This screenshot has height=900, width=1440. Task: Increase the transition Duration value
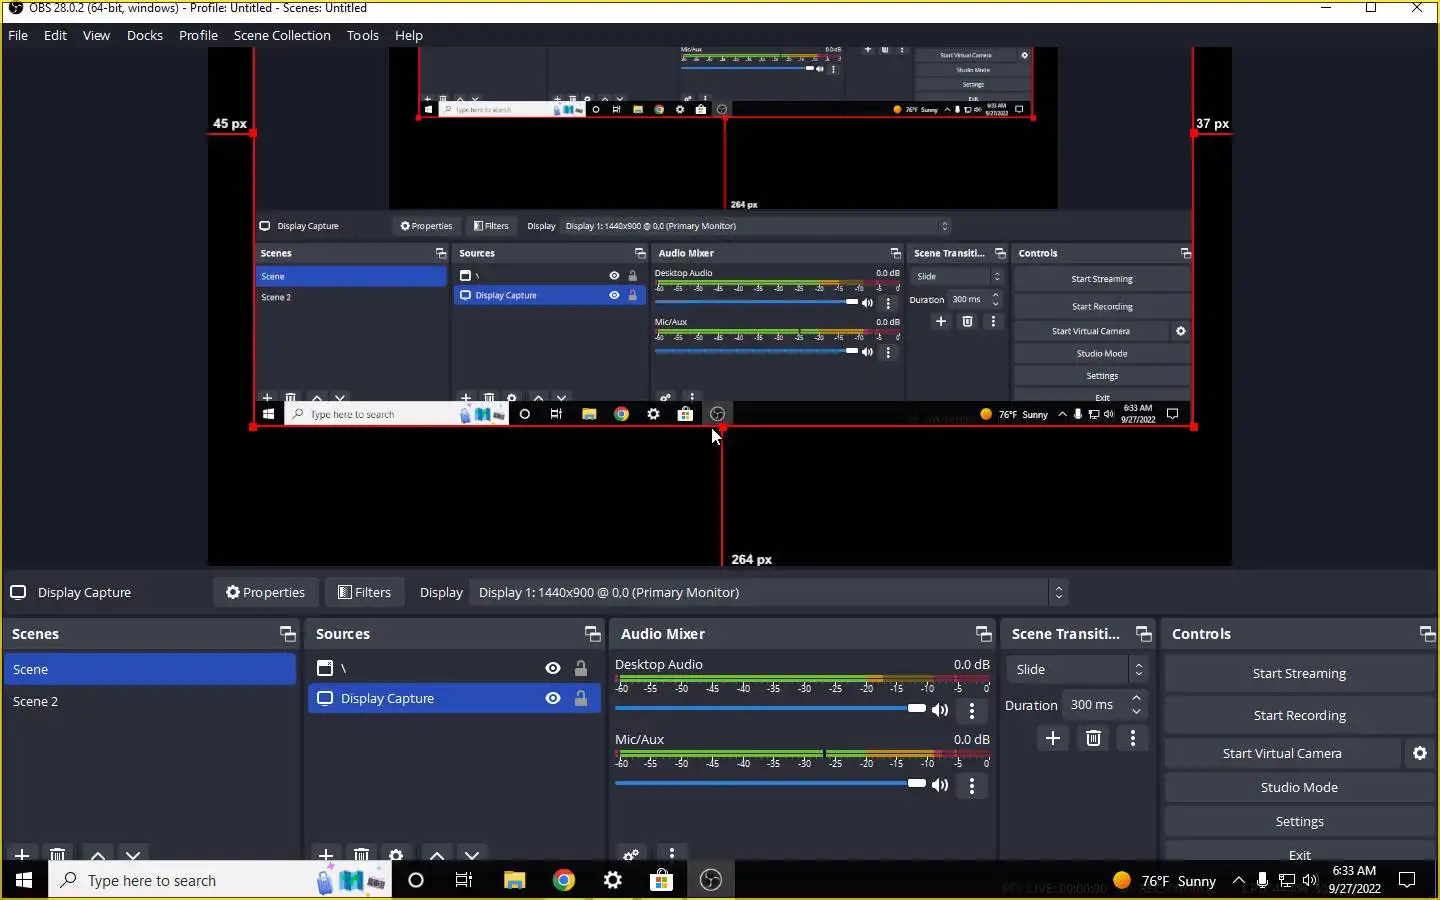click(1136, 698)
